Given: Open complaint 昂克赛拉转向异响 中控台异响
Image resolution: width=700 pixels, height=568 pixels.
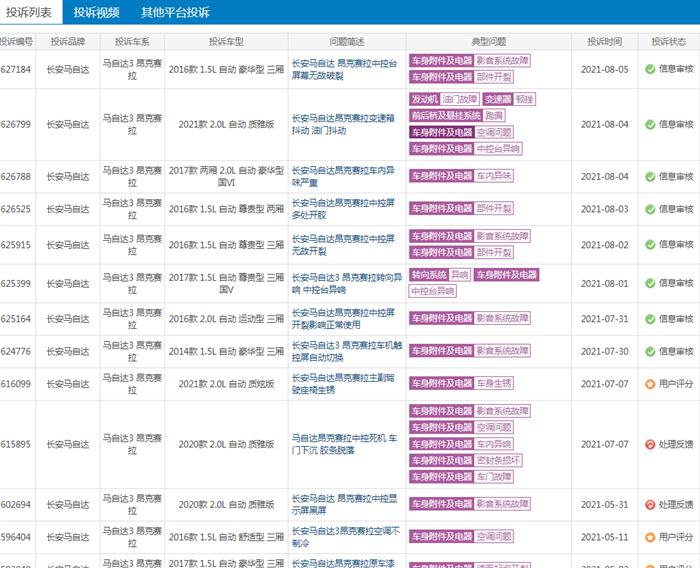Looking at the screenshot, I should tap(347, 284).
